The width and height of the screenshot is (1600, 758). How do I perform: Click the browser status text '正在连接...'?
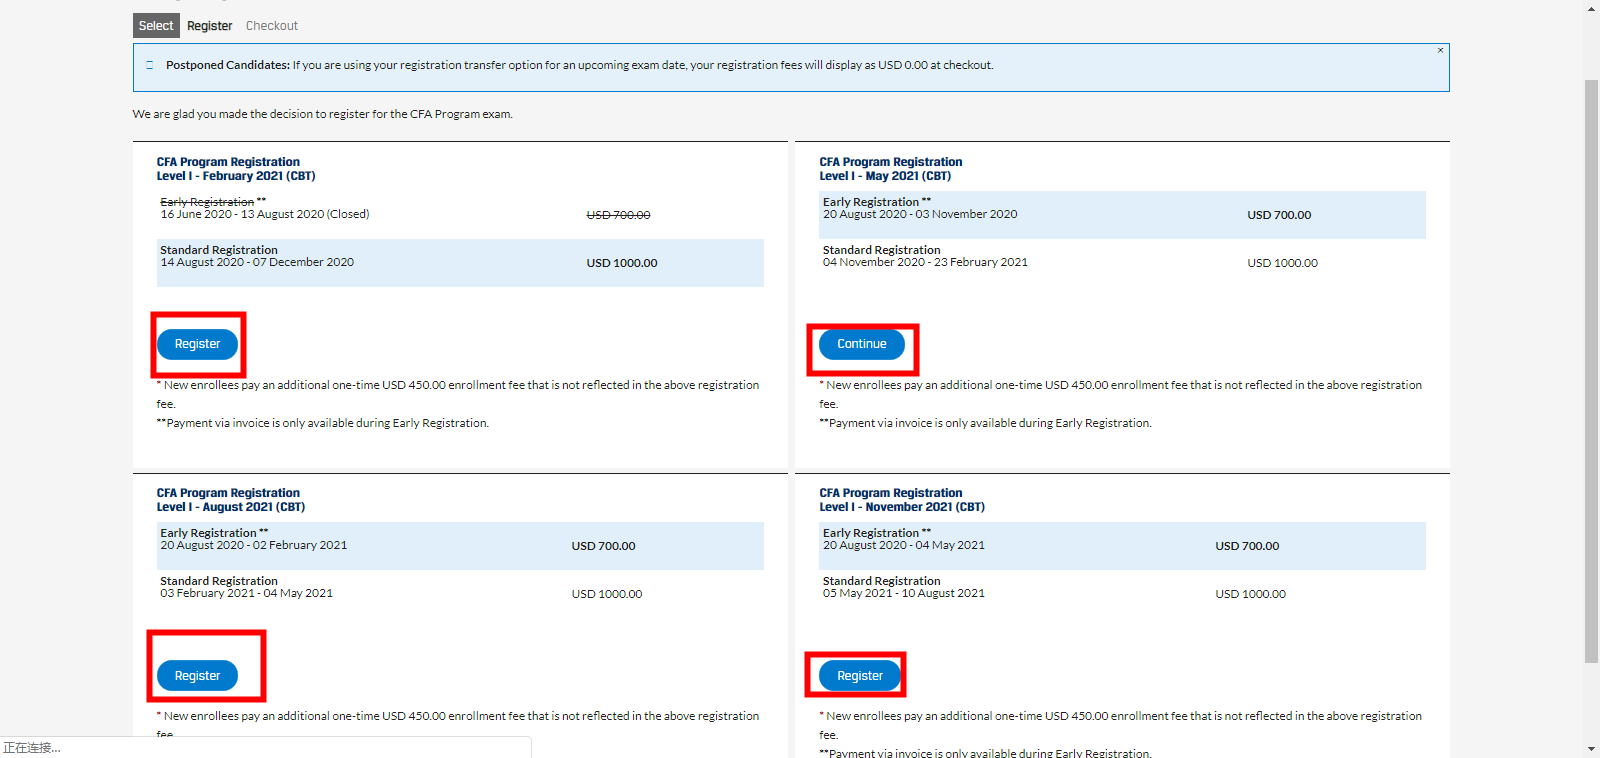tap(32, 748)
